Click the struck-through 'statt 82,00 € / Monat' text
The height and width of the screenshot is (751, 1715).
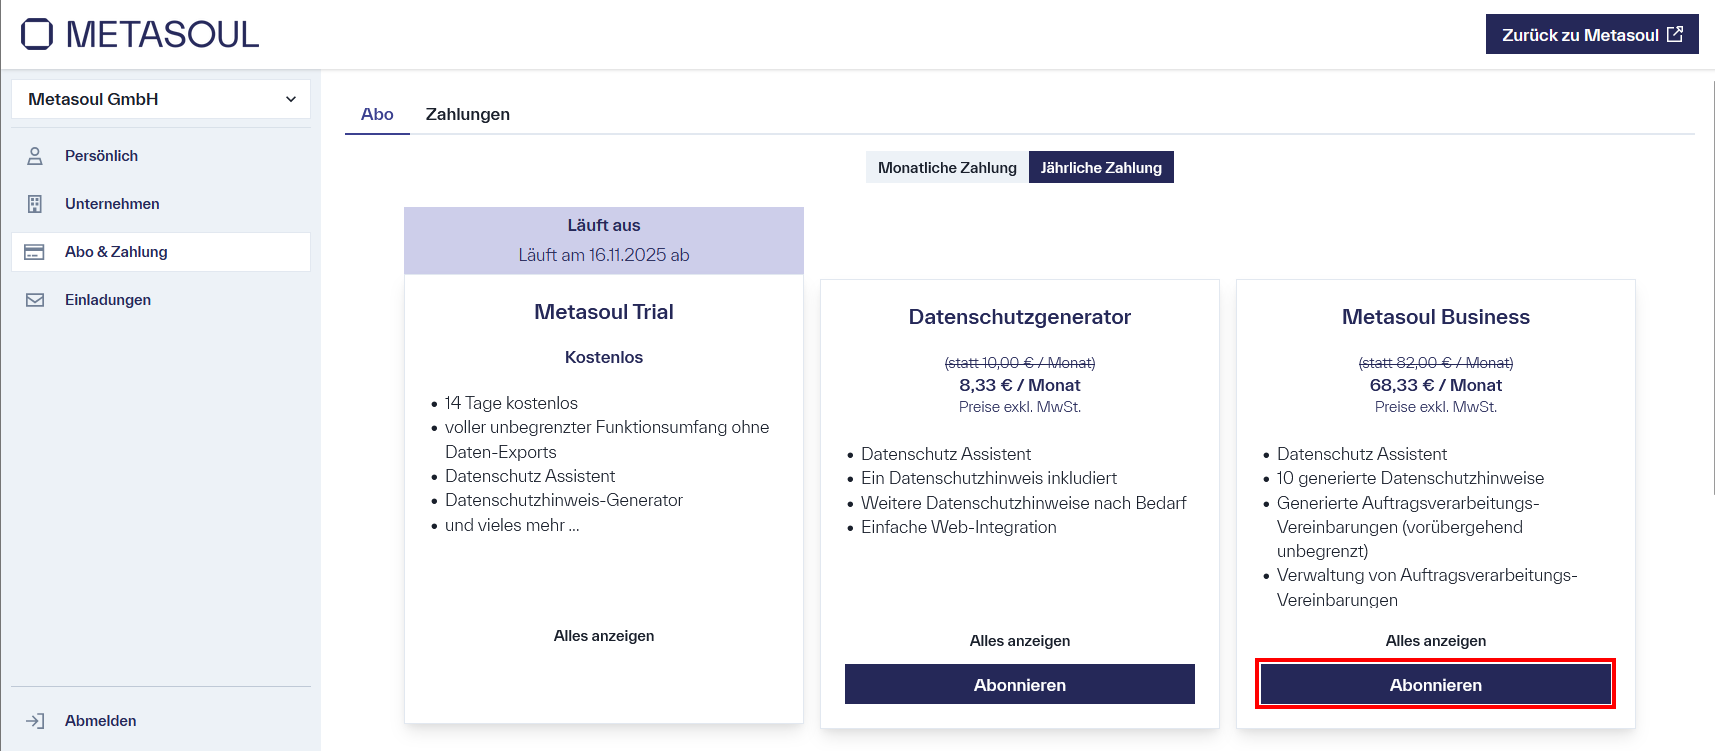[x=1436, y=363]
